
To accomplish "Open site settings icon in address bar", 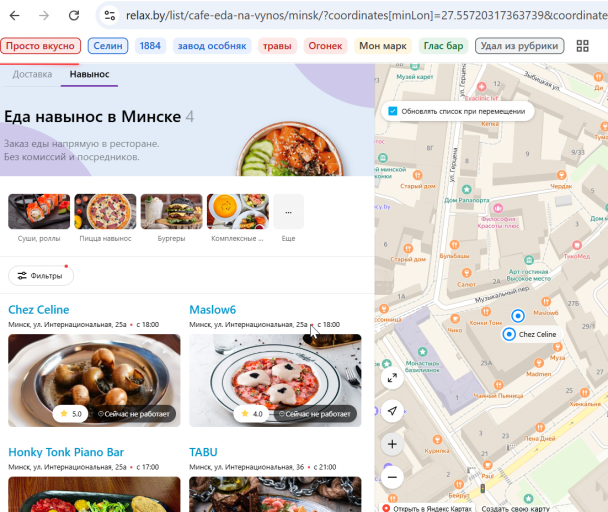I will [110, 16].
